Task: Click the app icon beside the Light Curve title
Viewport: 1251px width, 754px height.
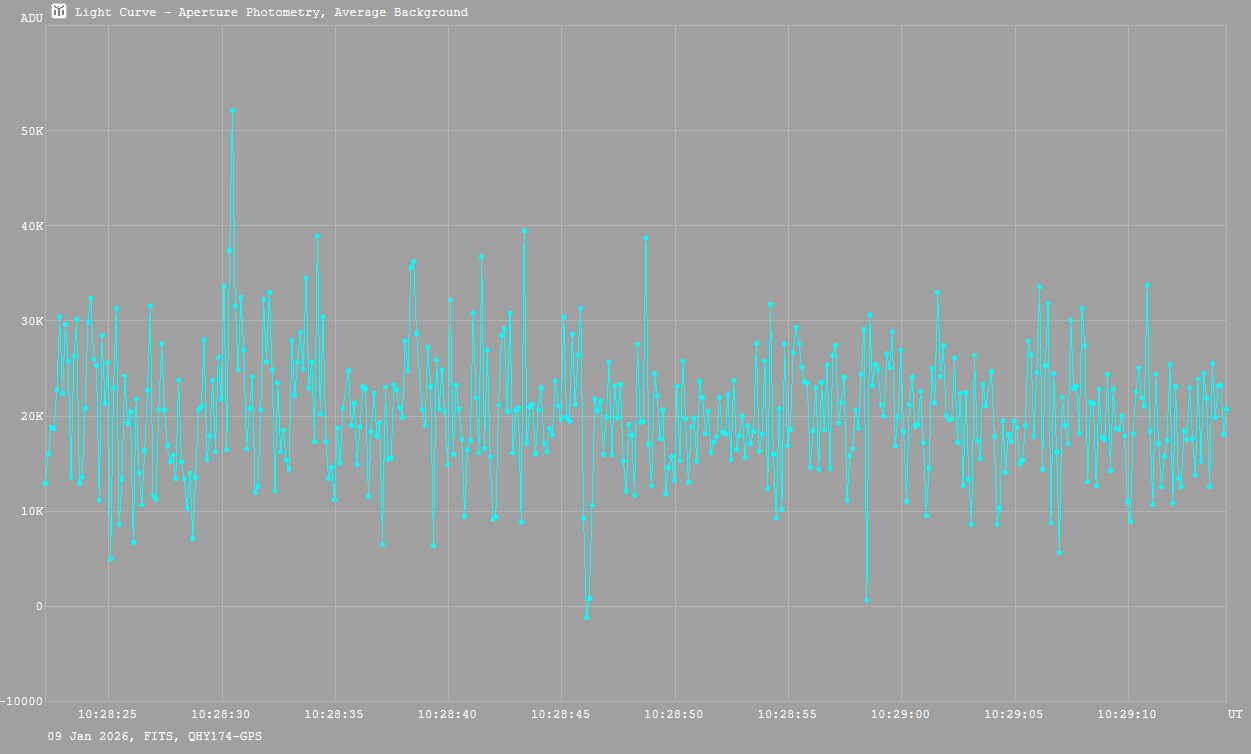Action: [59, 12]
